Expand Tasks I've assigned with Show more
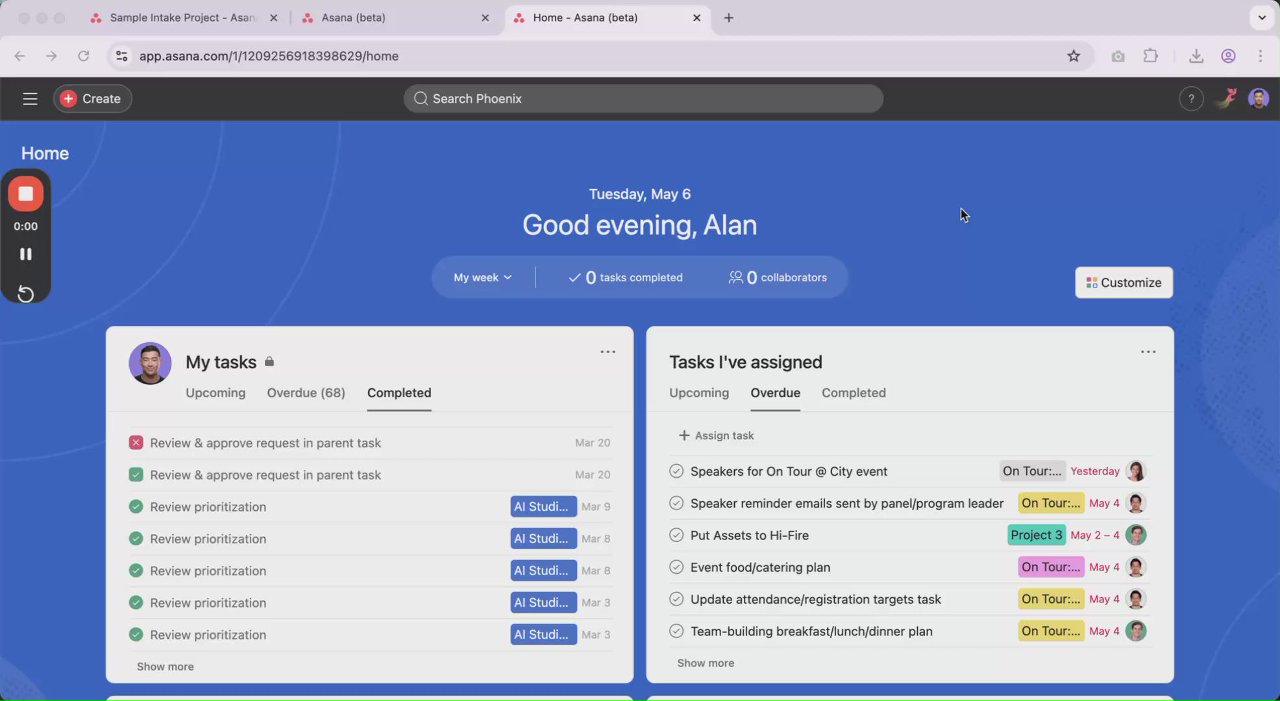The width and height of the screenshot is (1280, 701). [x=705, y=663]
